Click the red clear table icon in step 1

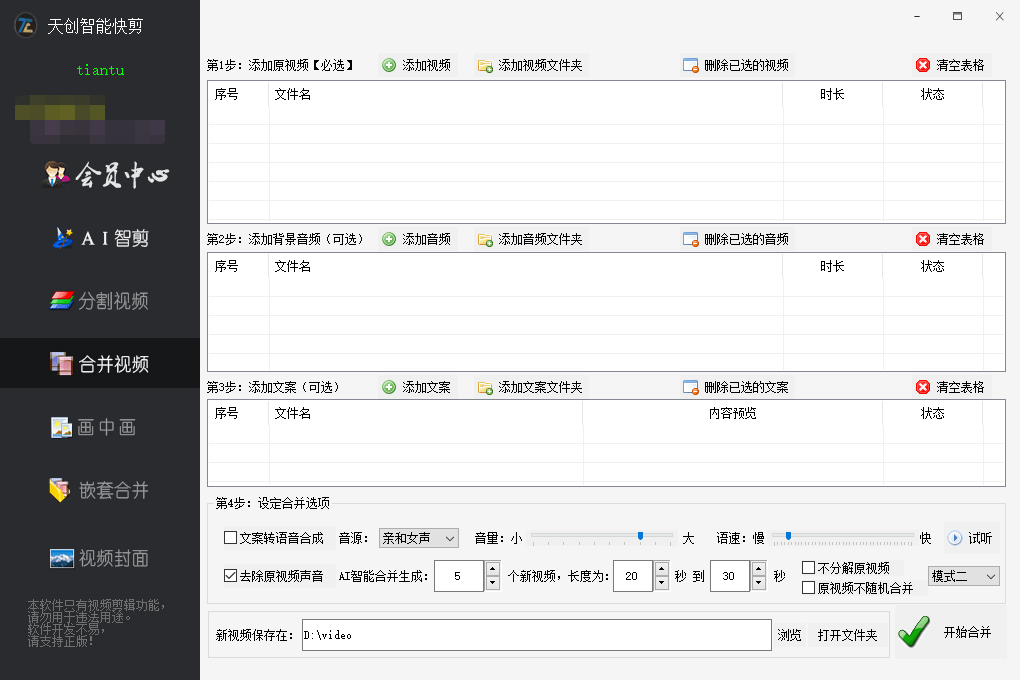(x=922, y=66)
